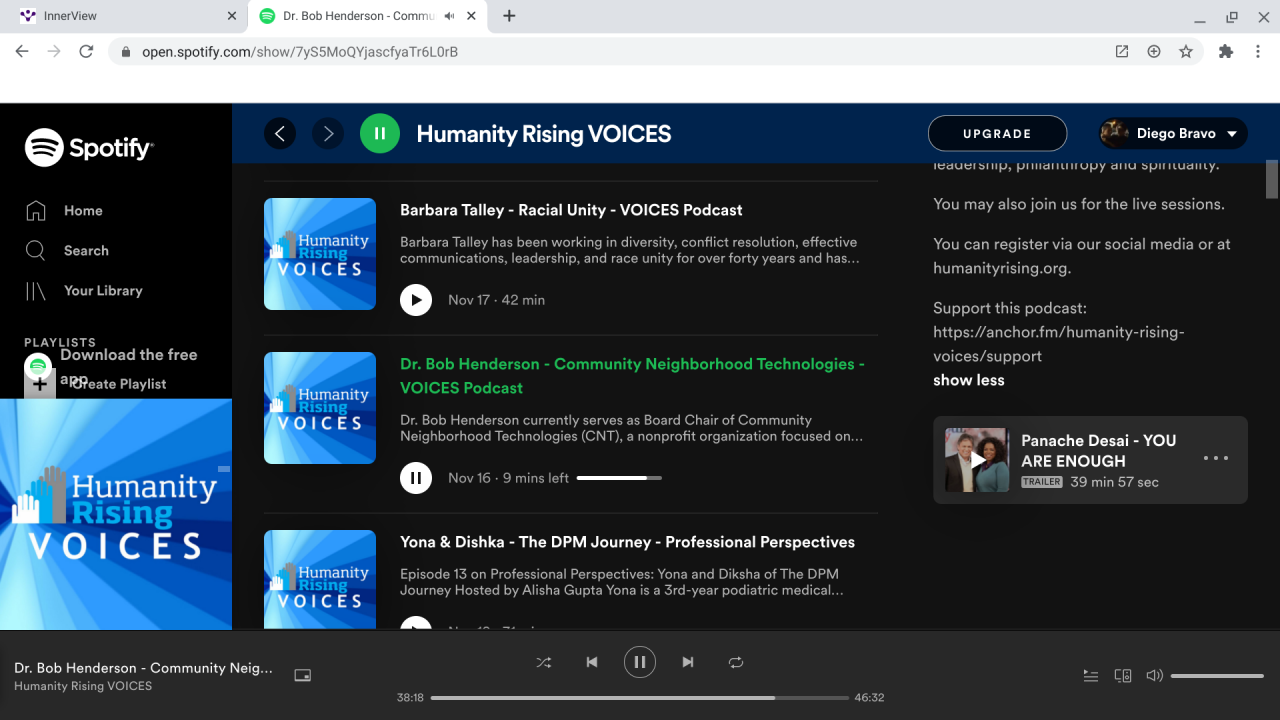1280x720 pixels.
Task: Open more options for Panache Desai trailer
Action: click(x=1216, y=459)
